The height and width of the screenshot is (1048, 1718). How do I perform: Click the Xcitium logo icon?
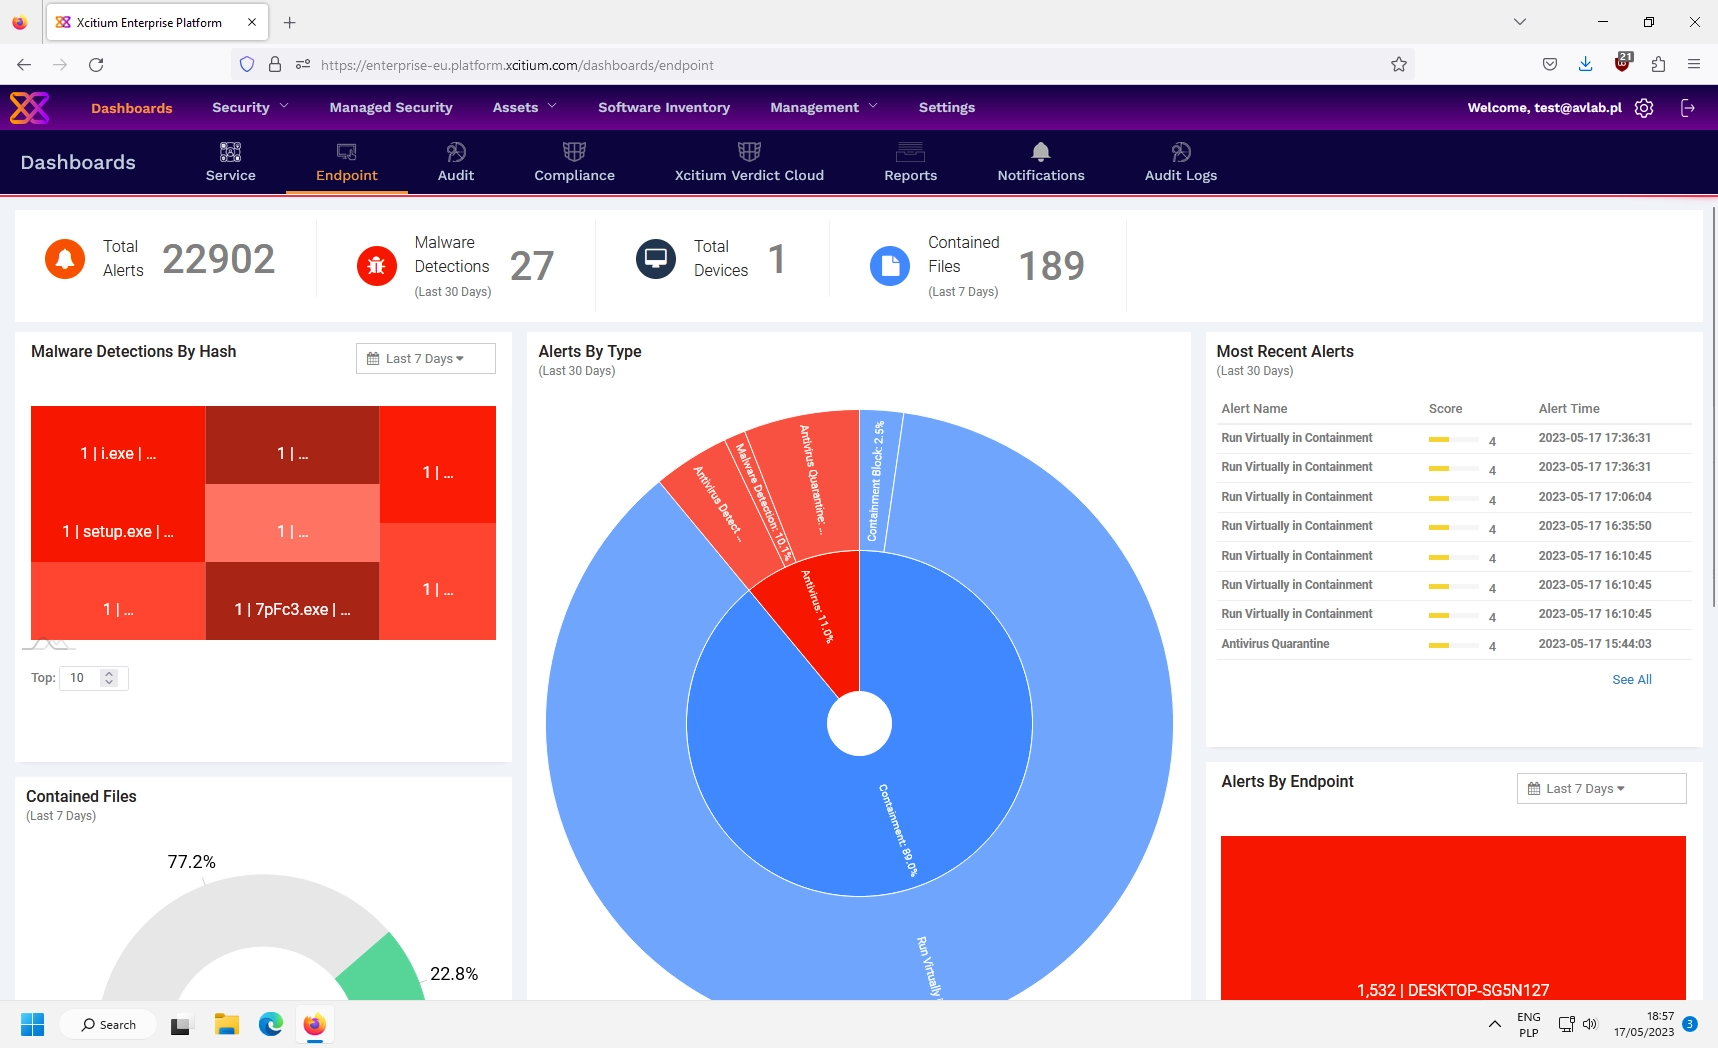(29, 107)
